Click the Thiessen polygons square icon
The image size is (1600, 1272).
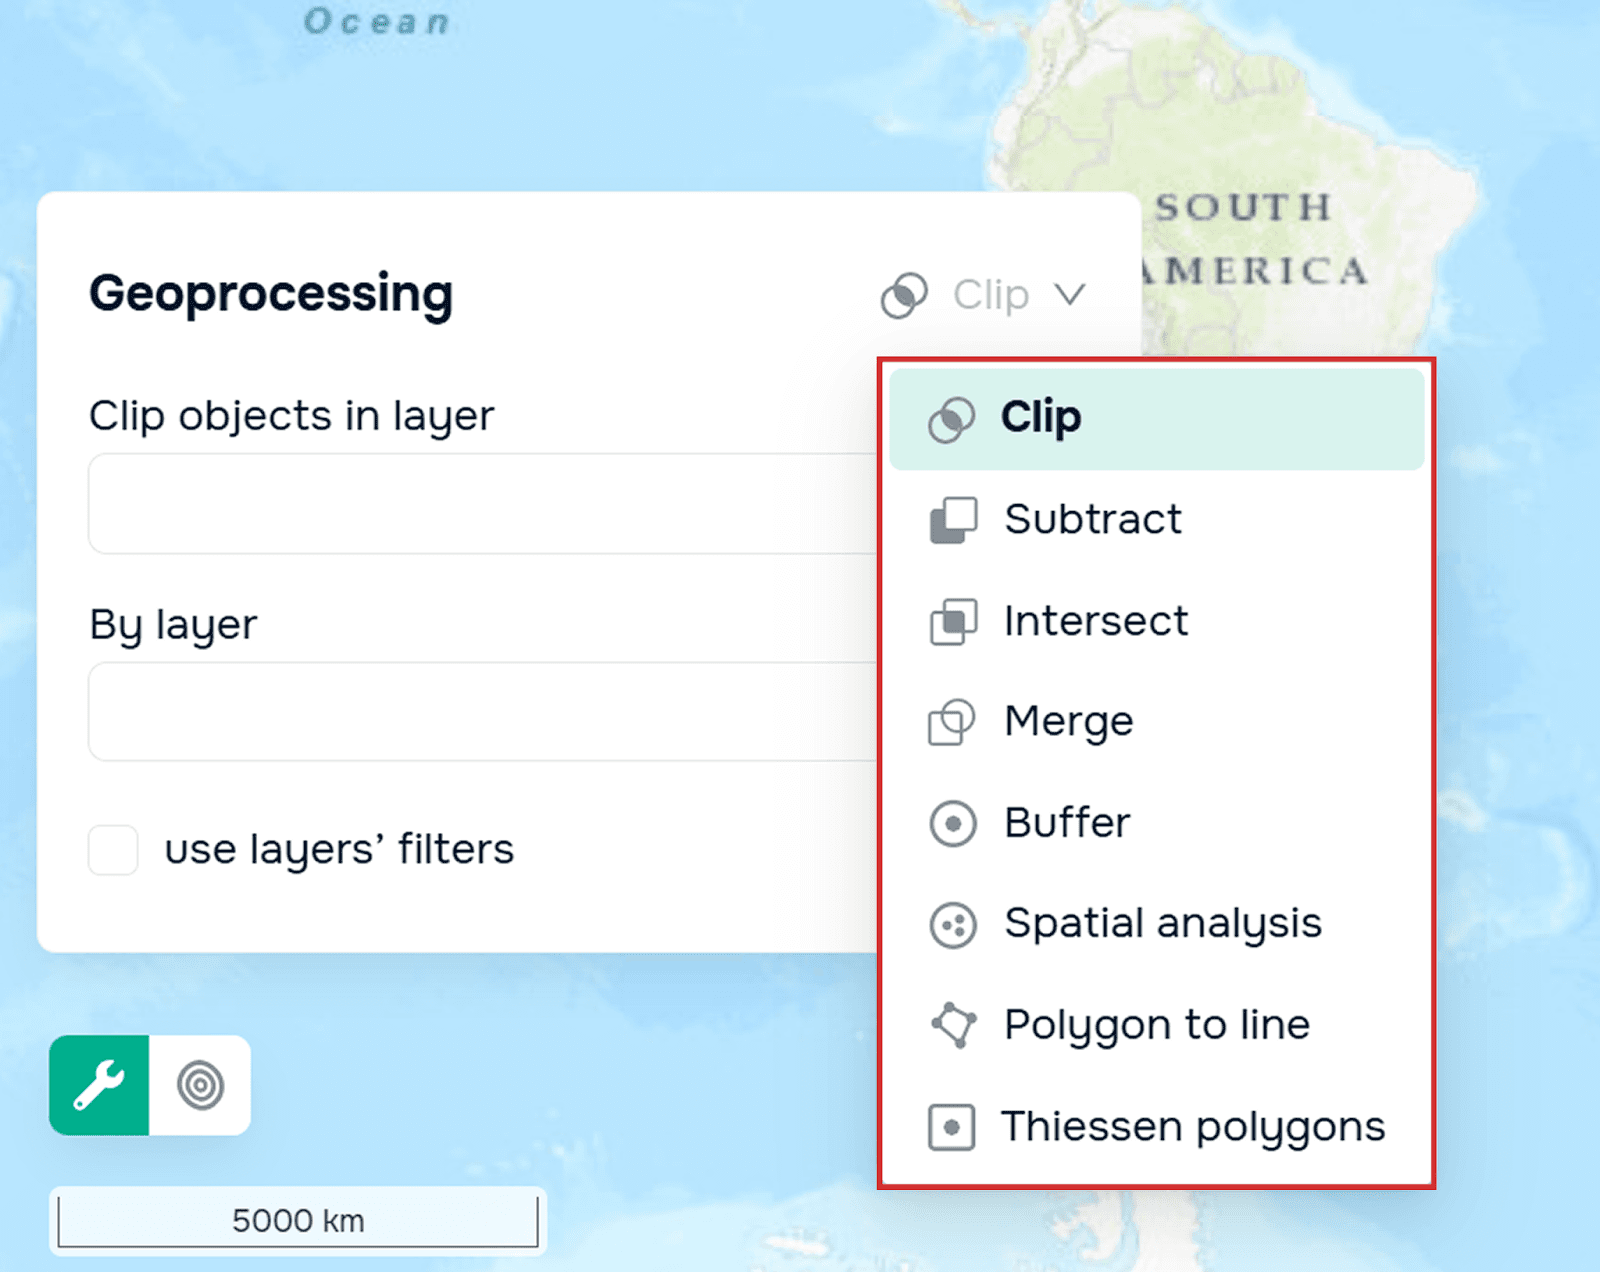[952, 1127]
